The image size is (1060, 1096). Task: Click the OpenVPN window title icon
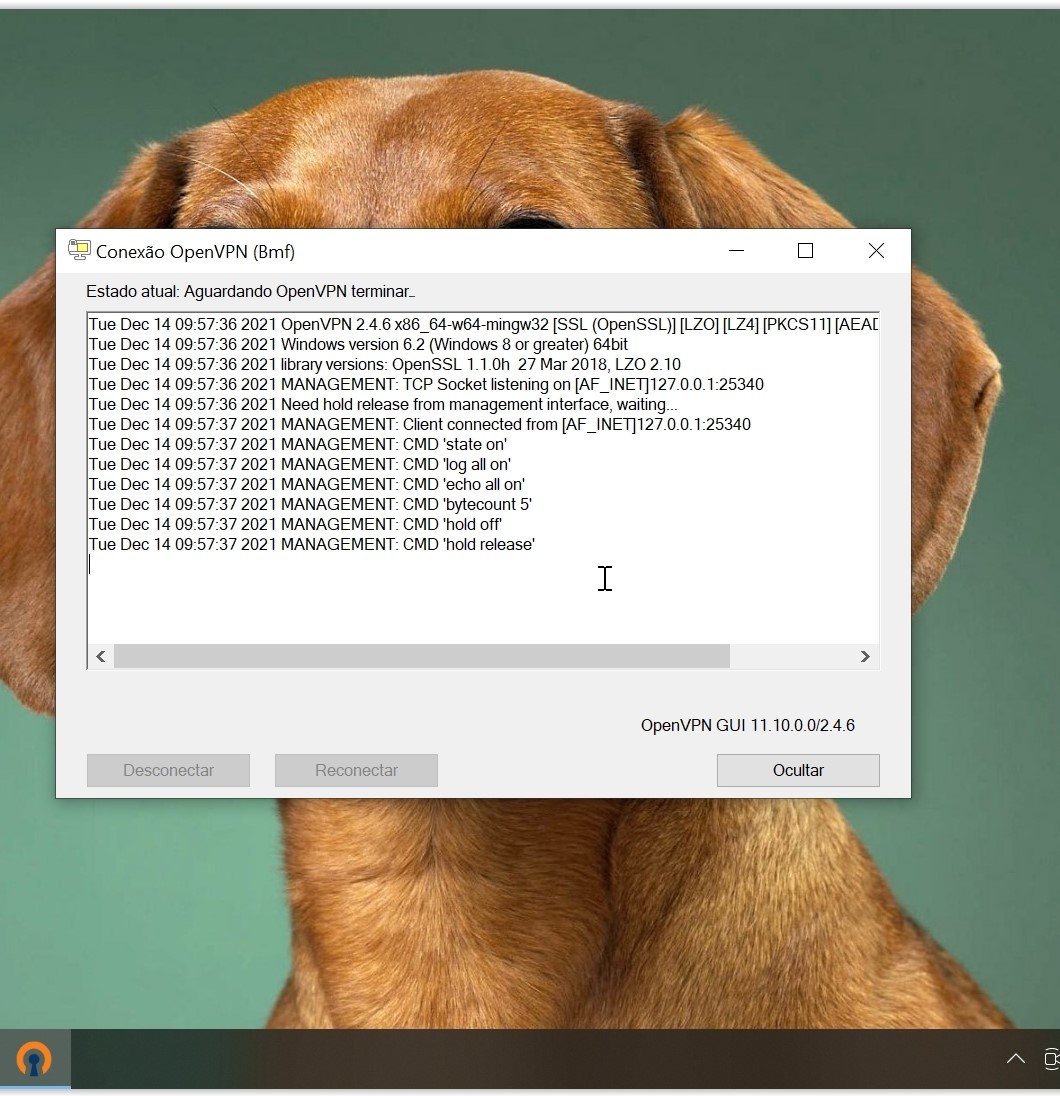79,250
